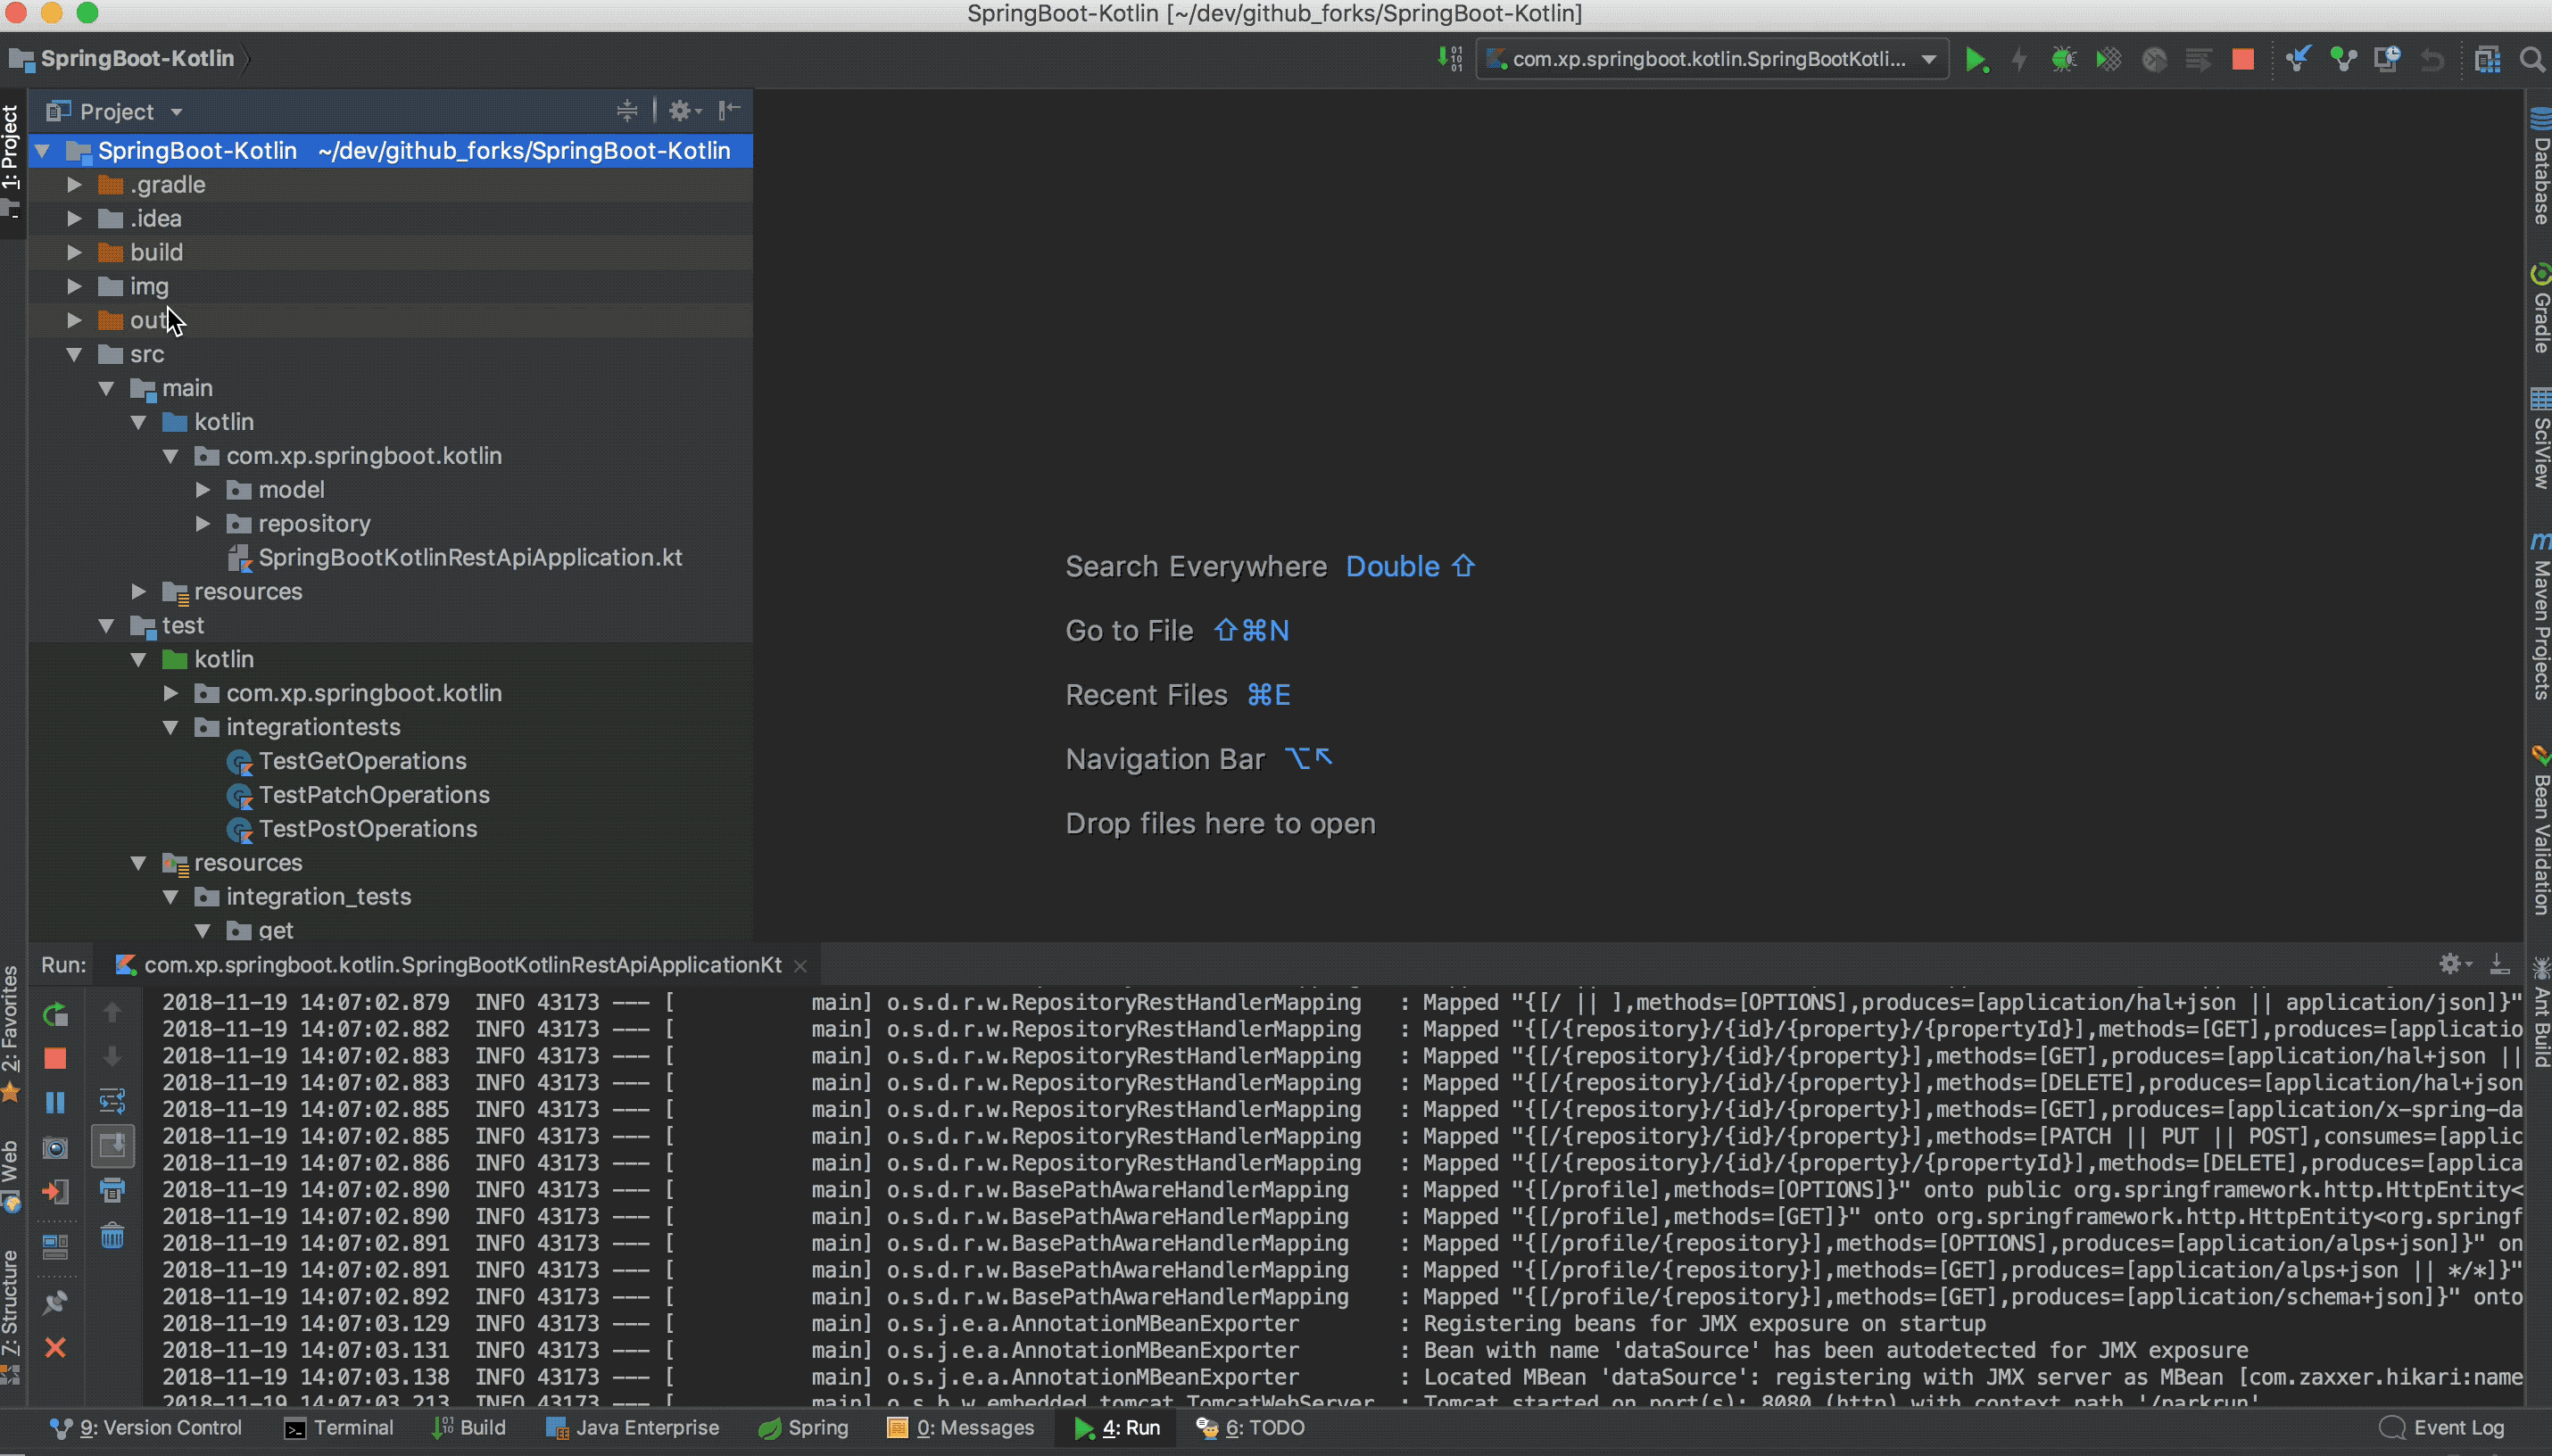This screenshot has width=2552, height=1456.
Task: Click the Exit icon in Run panel
Action: point(55,1191)
